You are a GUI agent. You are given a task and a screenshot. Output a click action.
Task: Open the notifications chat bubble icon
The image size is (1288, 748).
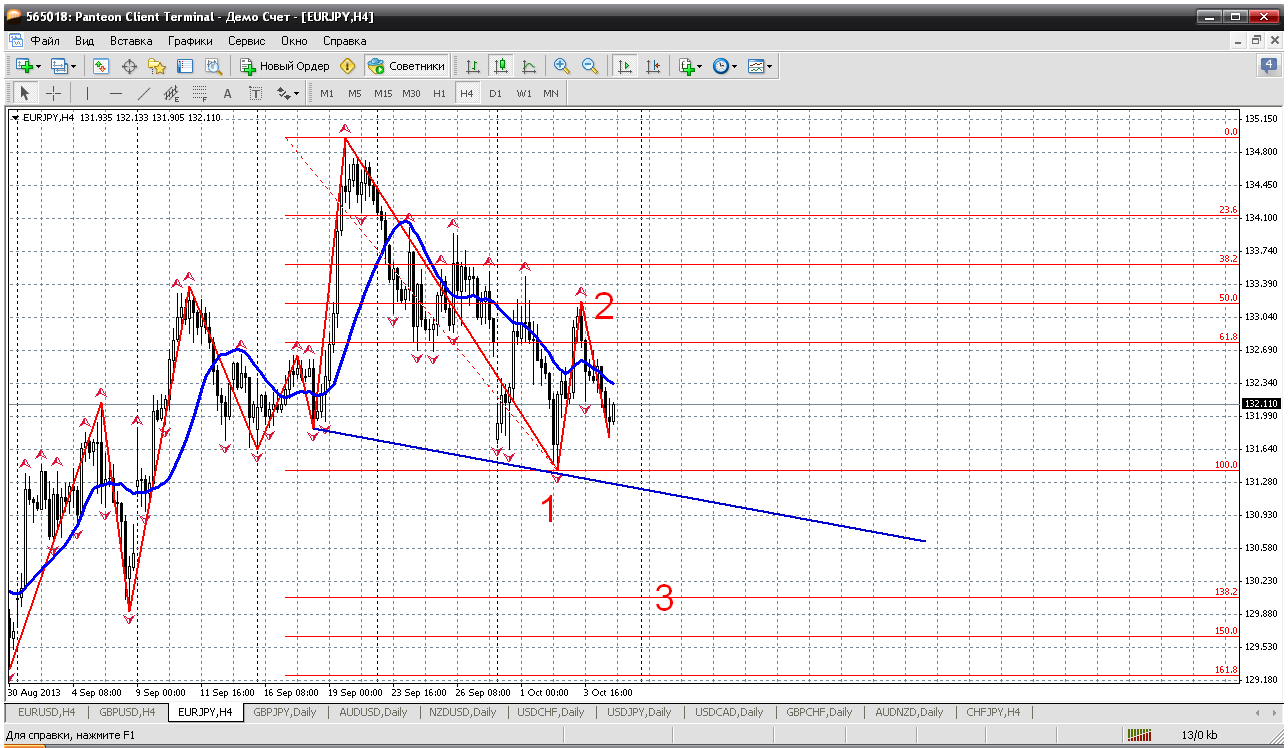click(1267, 66)
